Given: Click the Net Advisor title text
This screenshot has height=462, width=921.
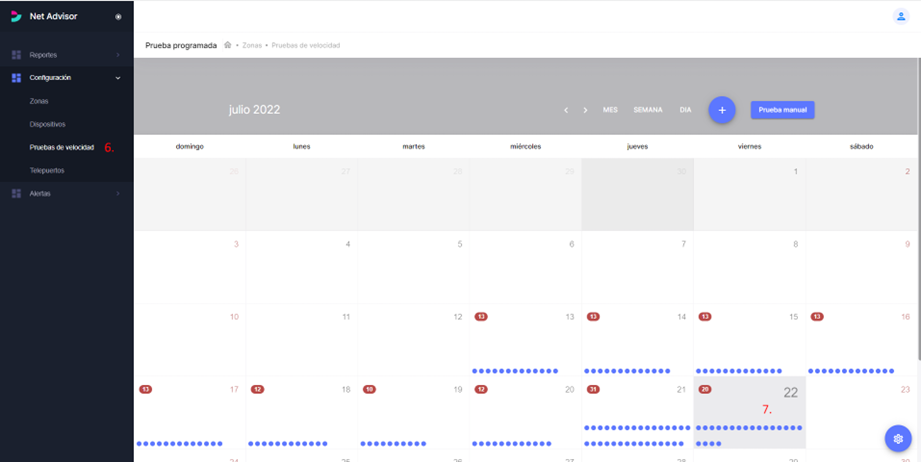Looking at the screenshot, I should 53,16.
